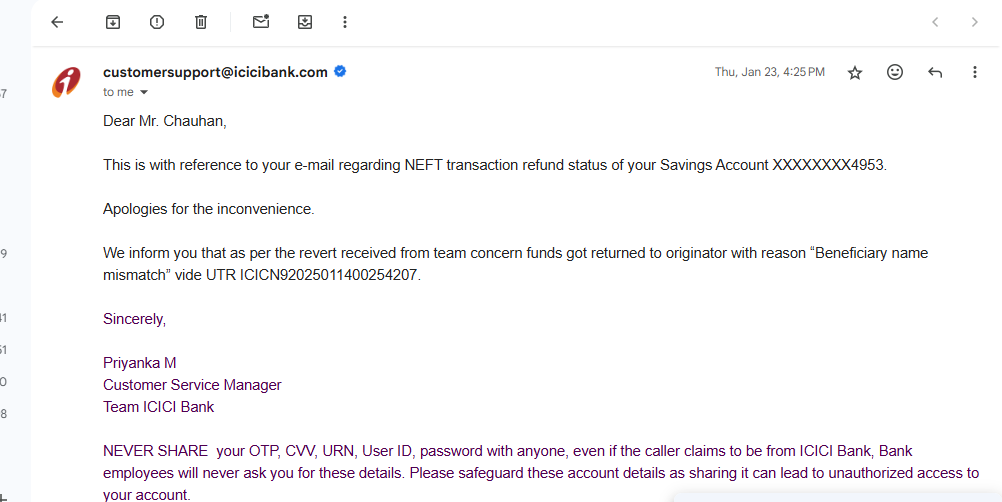The image size is (1002, 502).
Task: Reply to the customersupport email
Action: tap(935, 72)
